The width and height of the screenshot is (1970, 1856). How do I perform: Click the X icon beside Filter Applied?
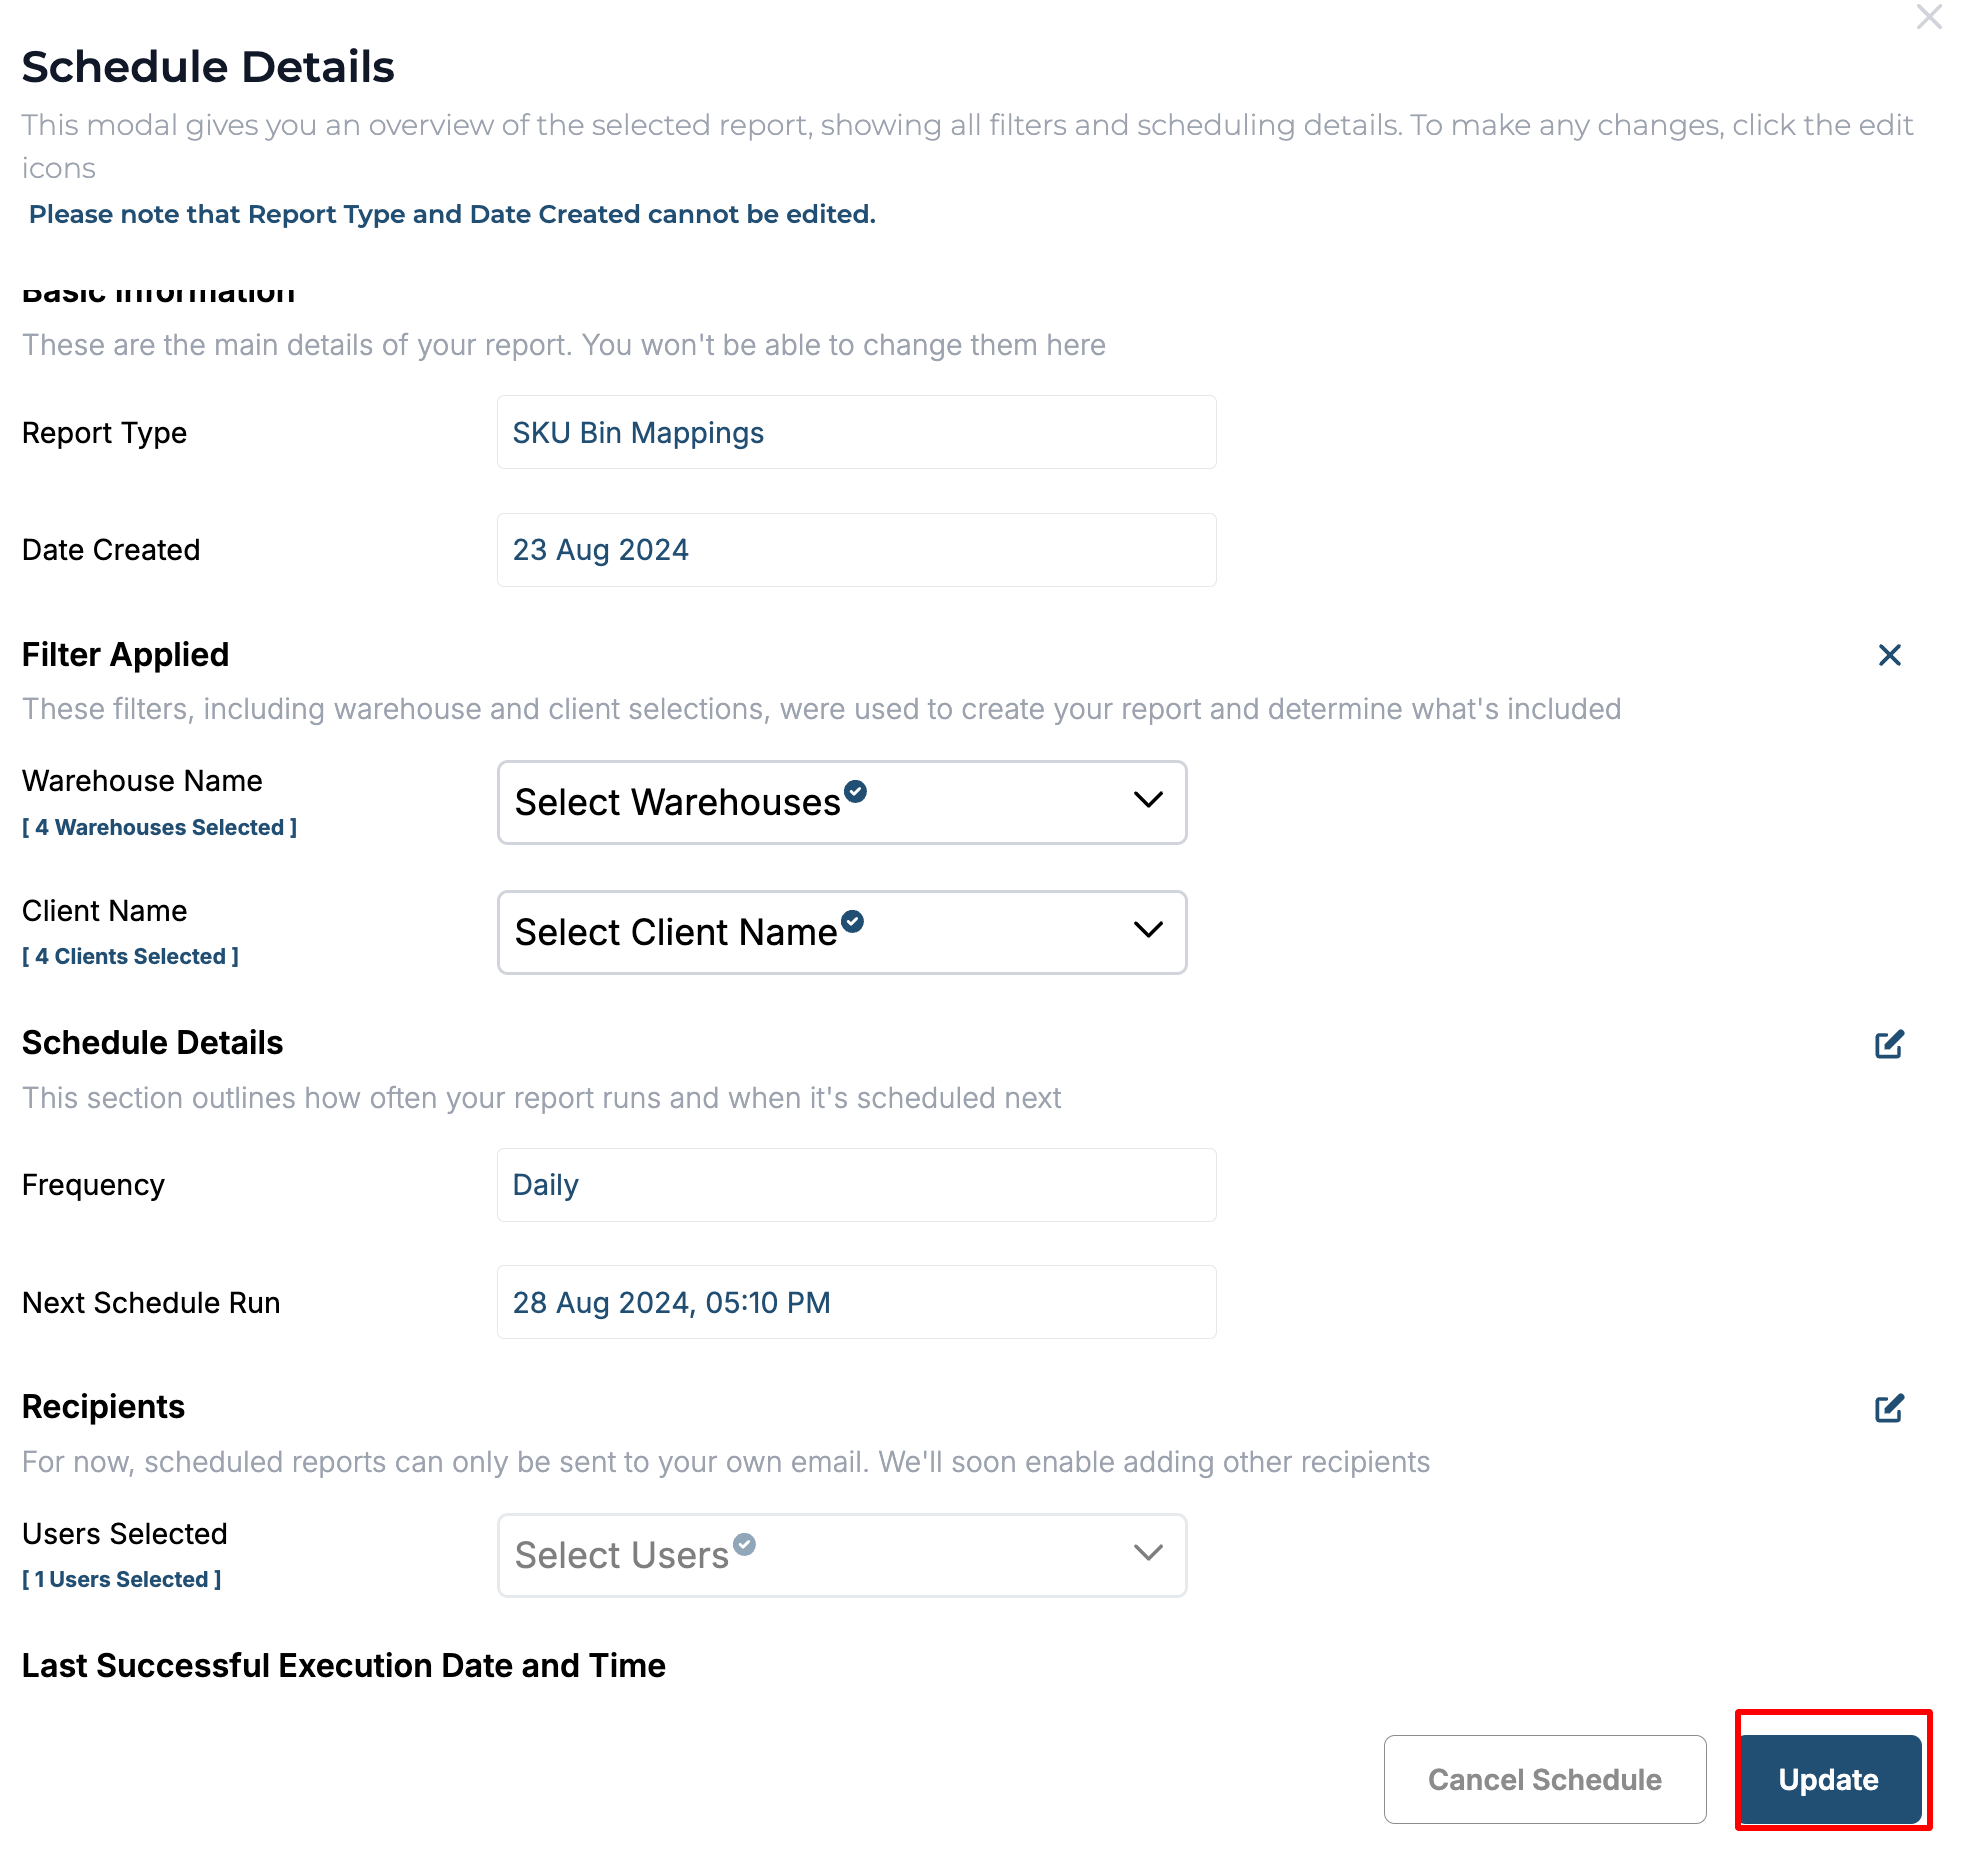1889,655
